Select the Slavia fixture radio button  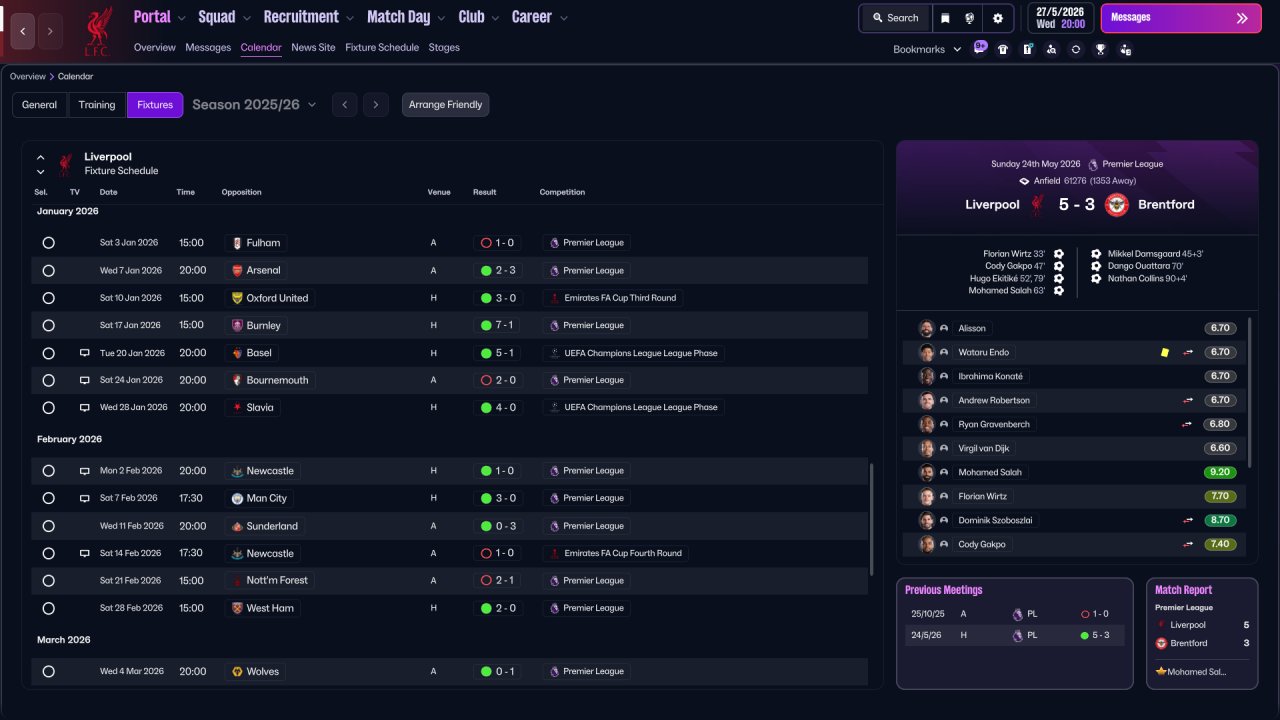(48, 407)
